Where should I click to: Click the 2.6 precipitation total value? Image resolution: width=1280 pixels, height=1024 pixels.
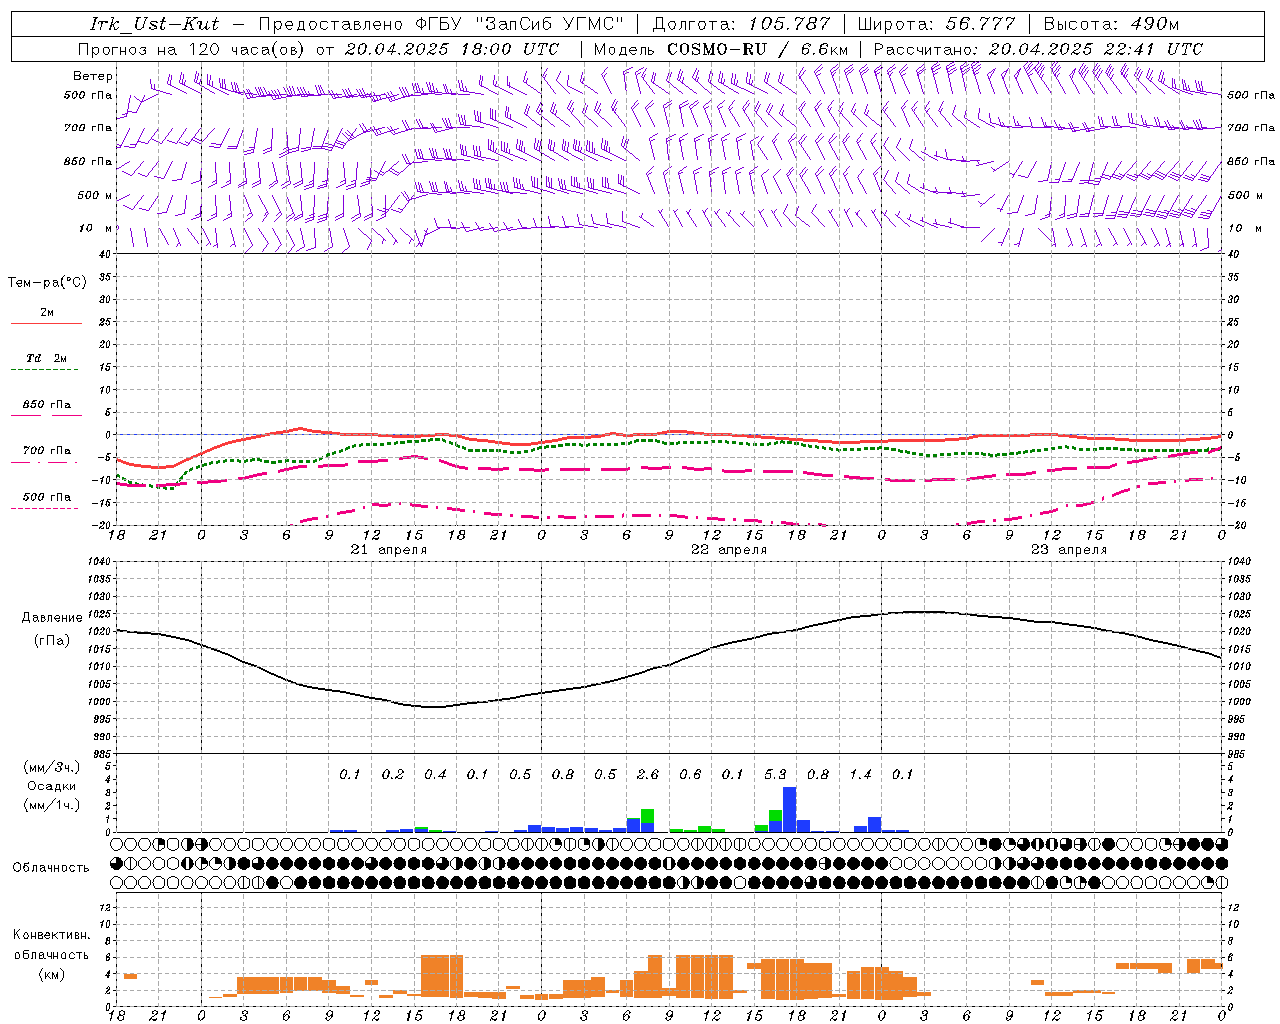click(647, 774)
